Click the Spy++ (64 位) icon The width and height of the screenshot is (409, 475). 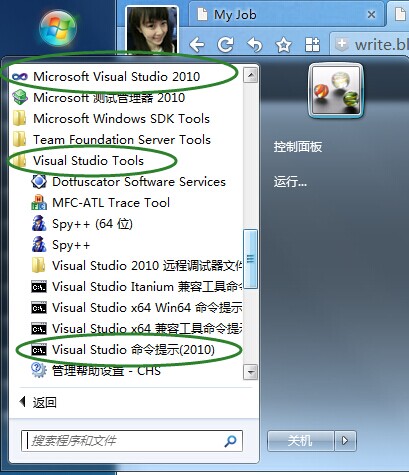39,224
